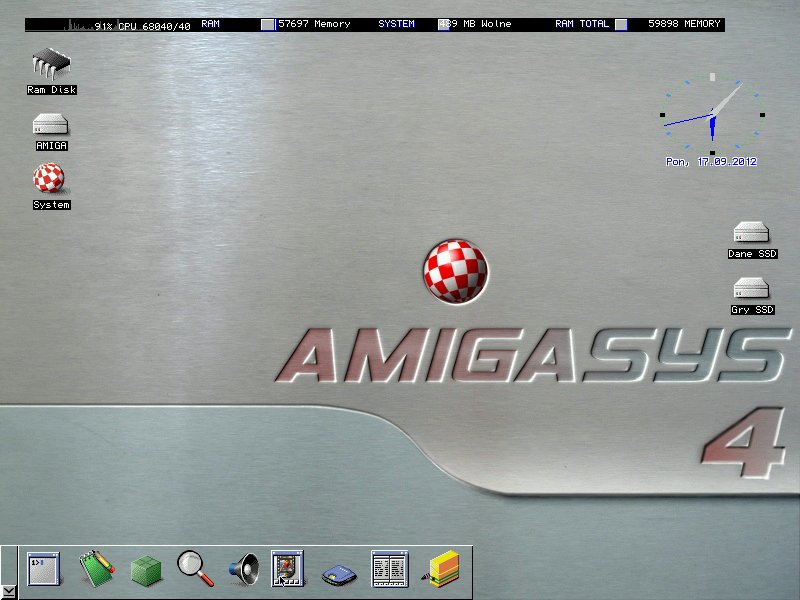Launch the two-pane file manager icon

(x=390, y=568)
